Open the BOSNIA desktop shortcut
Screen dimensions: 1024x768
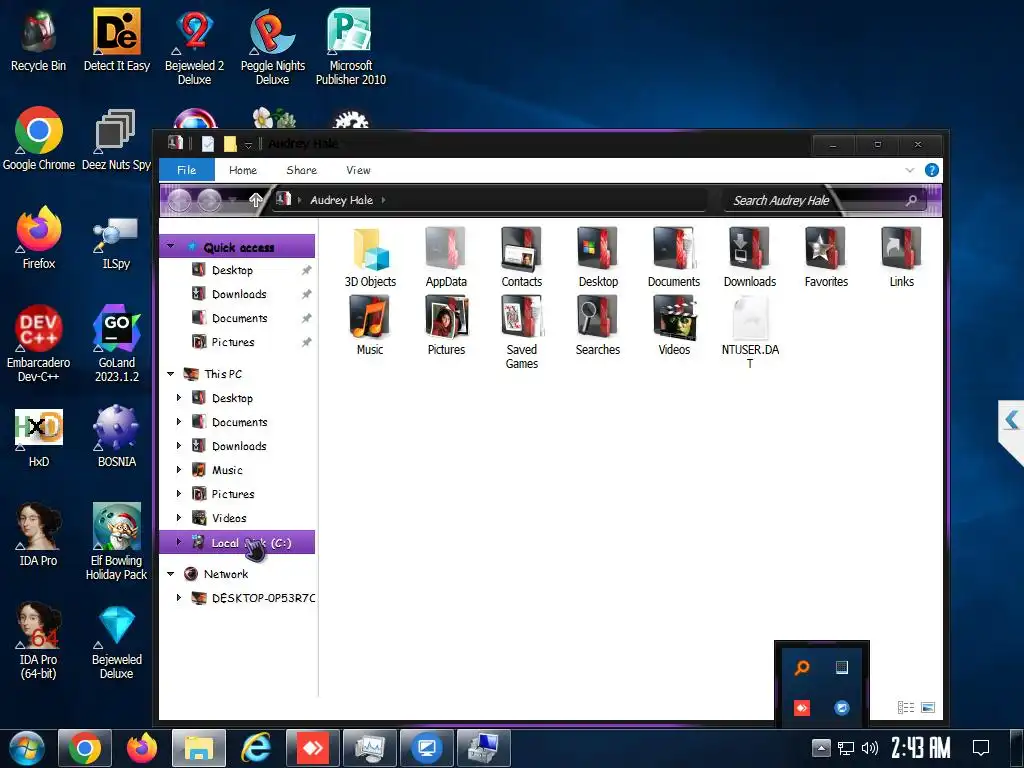click(116, 436)
